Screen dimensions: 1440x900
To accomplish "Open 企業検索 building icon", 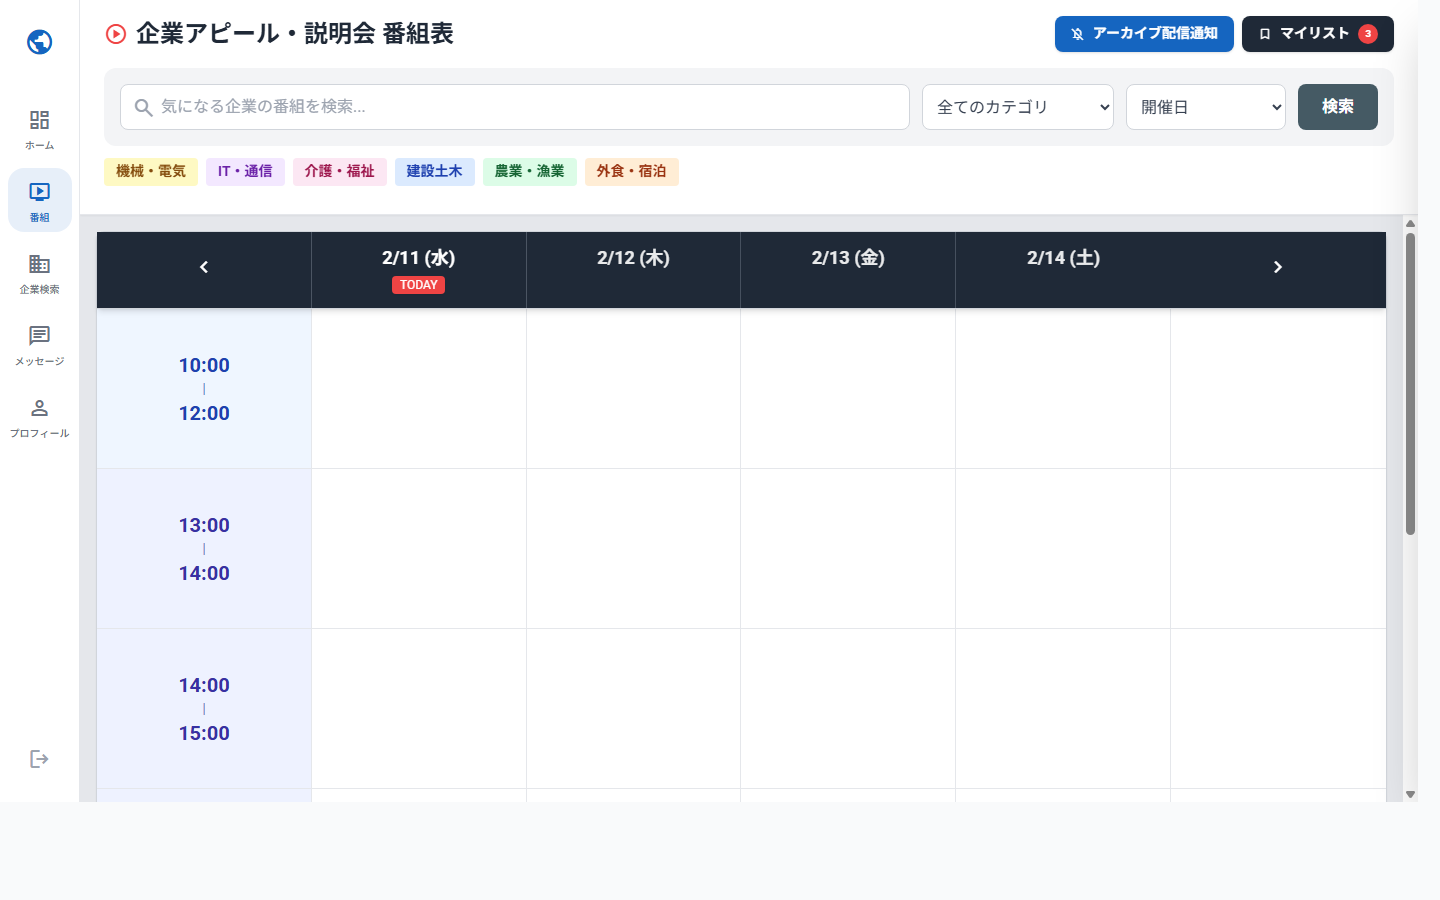I will [40, 265].
